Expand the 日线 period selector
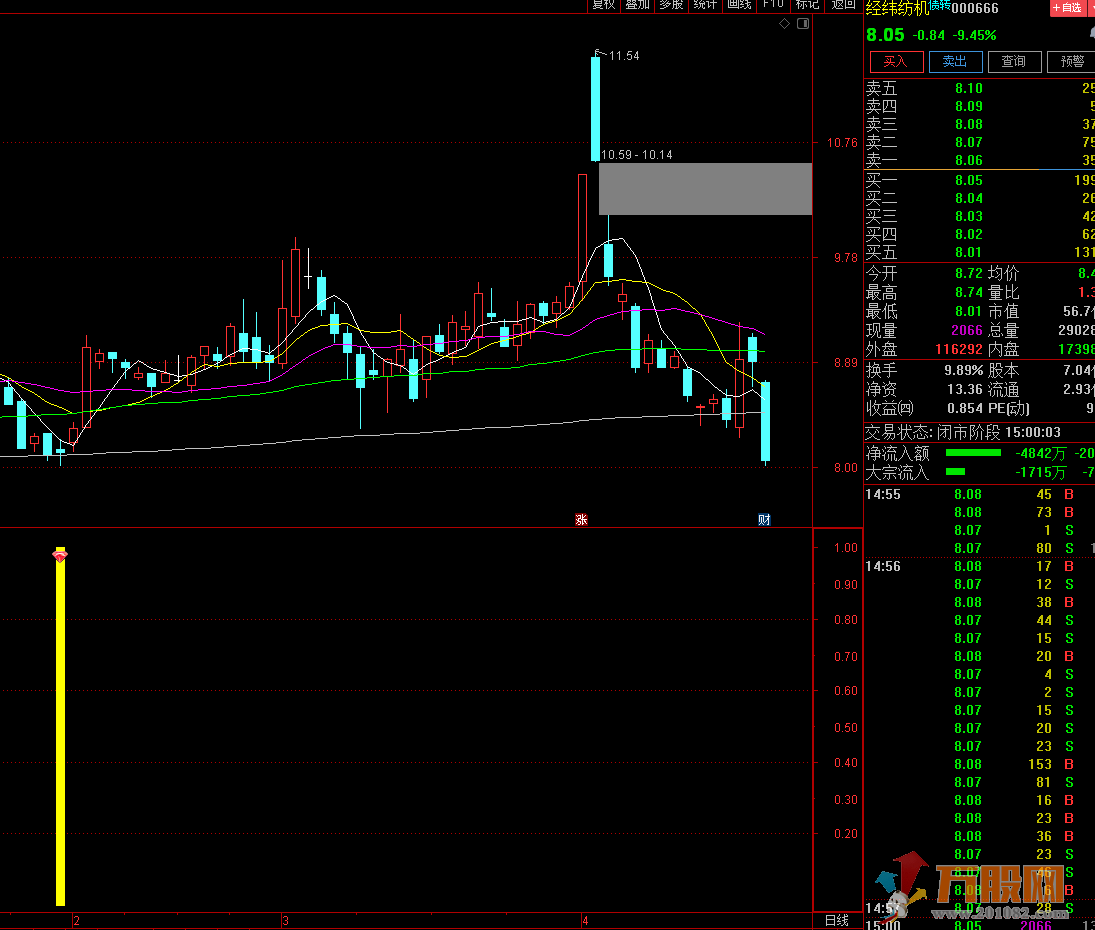The height and width of the screenshot is (930, 1095). coord(837,920)
